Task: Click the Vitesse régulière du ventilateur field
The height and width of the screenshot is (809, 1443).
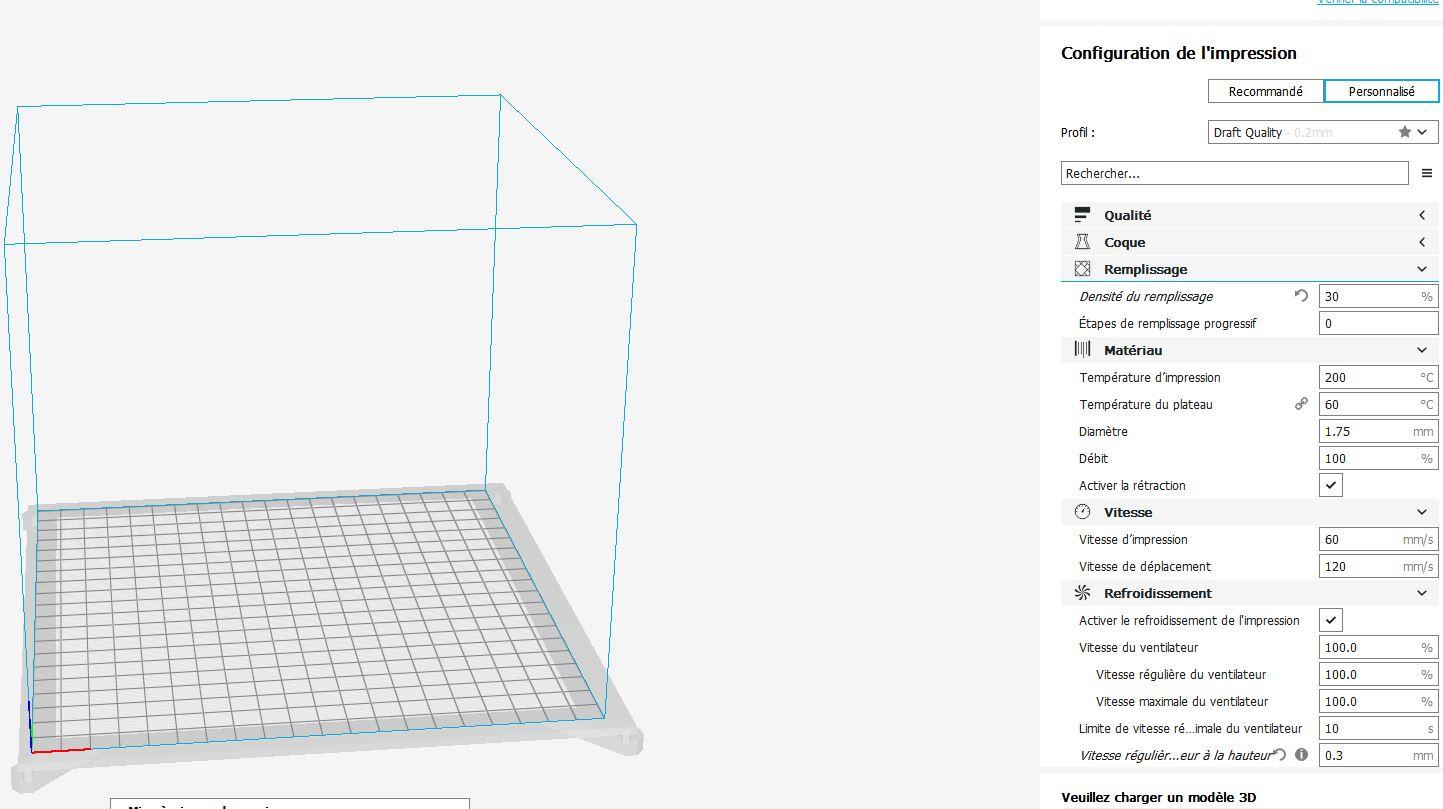Action: [x=1379, y=674]
